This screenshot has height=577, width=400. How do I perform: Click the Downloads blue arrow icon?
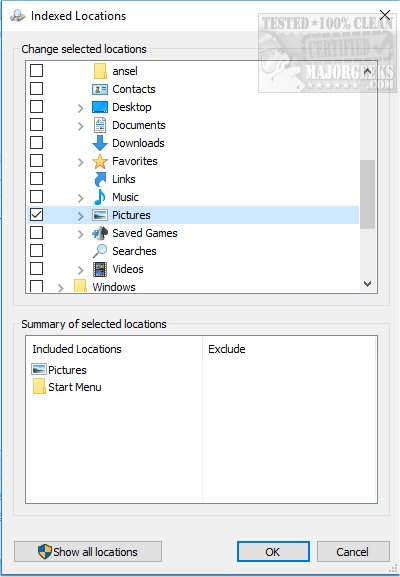(100, 143)
